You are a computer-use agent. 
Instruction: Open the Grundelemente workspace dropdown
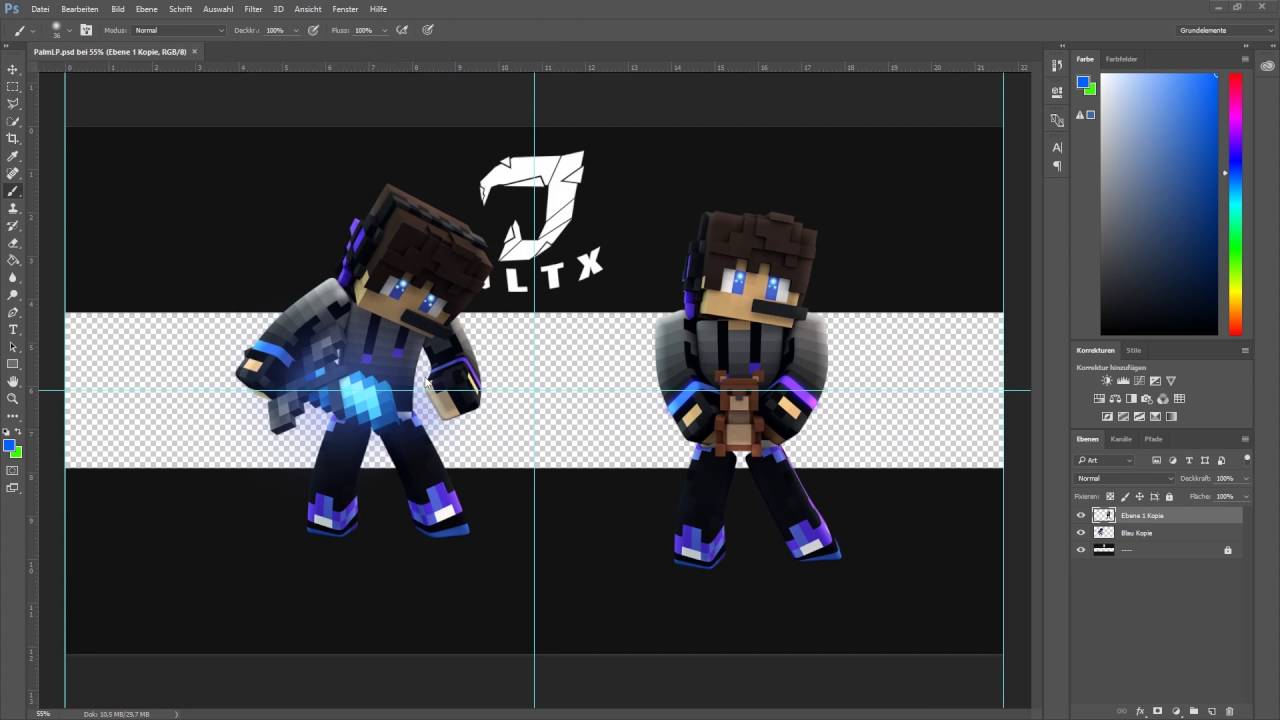coord(1226,30)
